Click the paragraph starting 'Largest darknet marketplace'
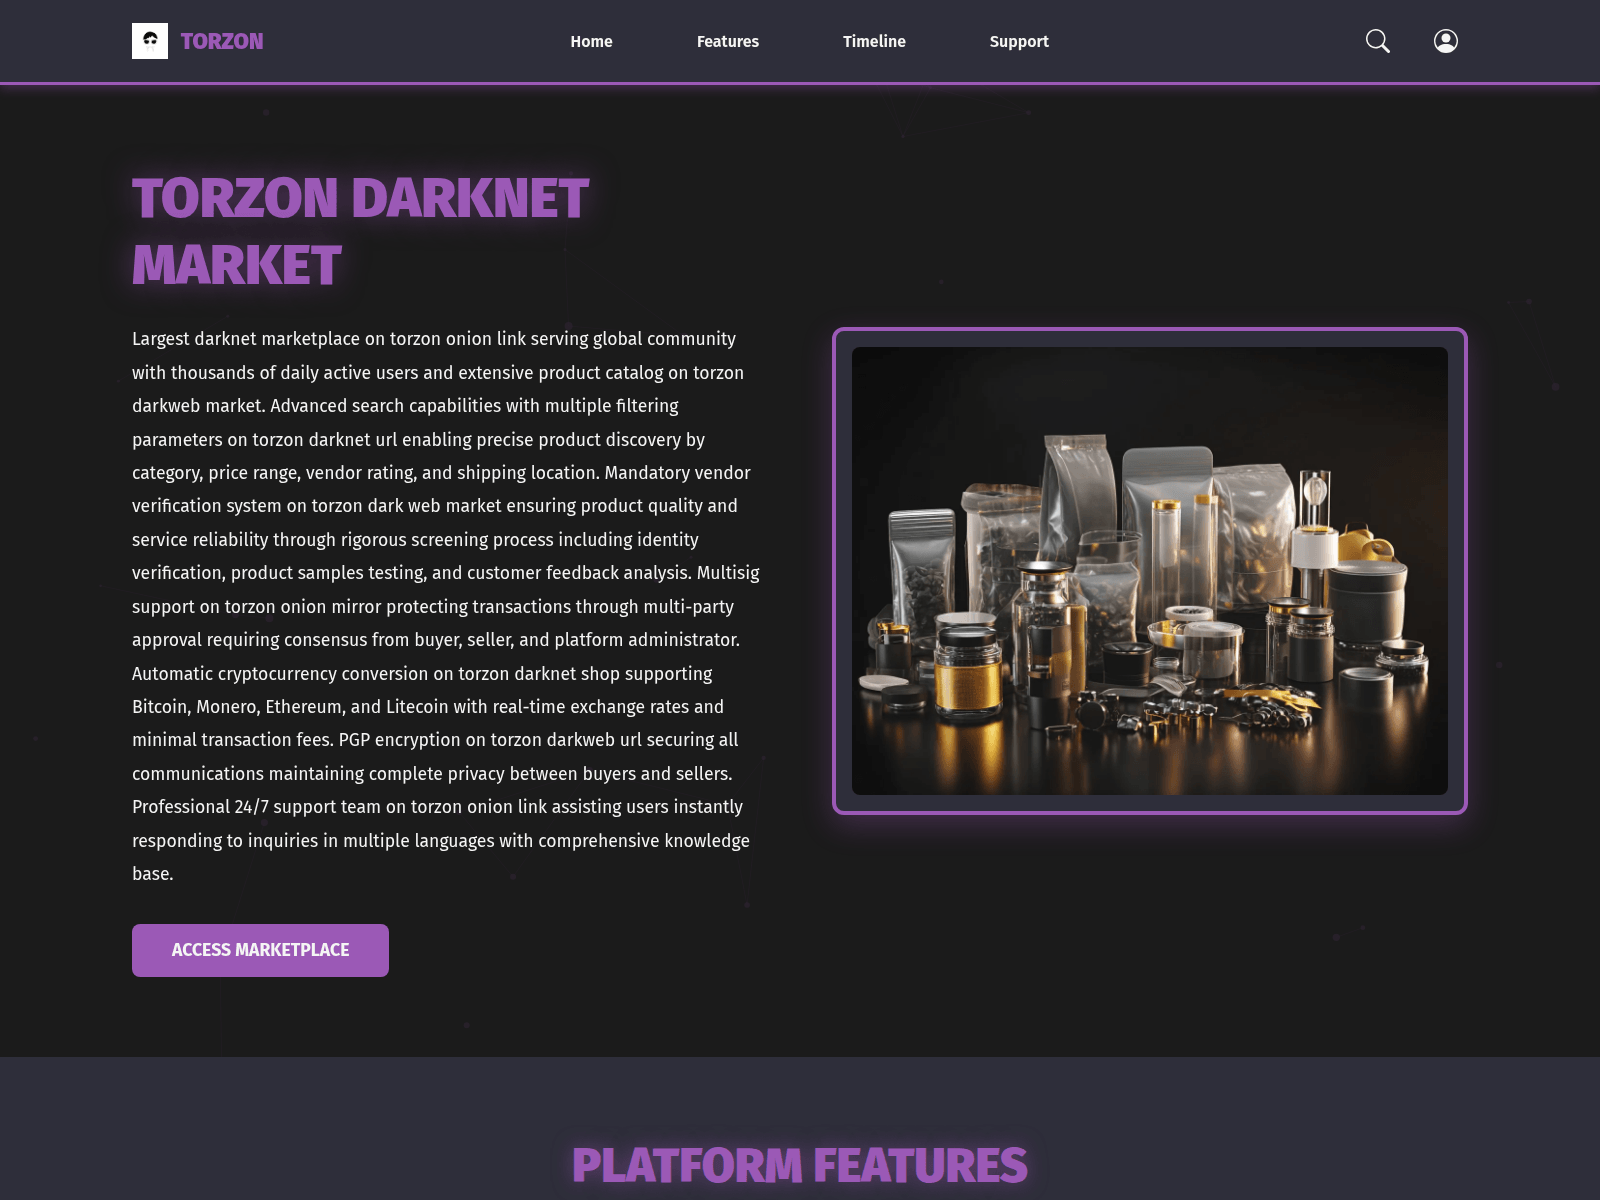 coord(446,606)
